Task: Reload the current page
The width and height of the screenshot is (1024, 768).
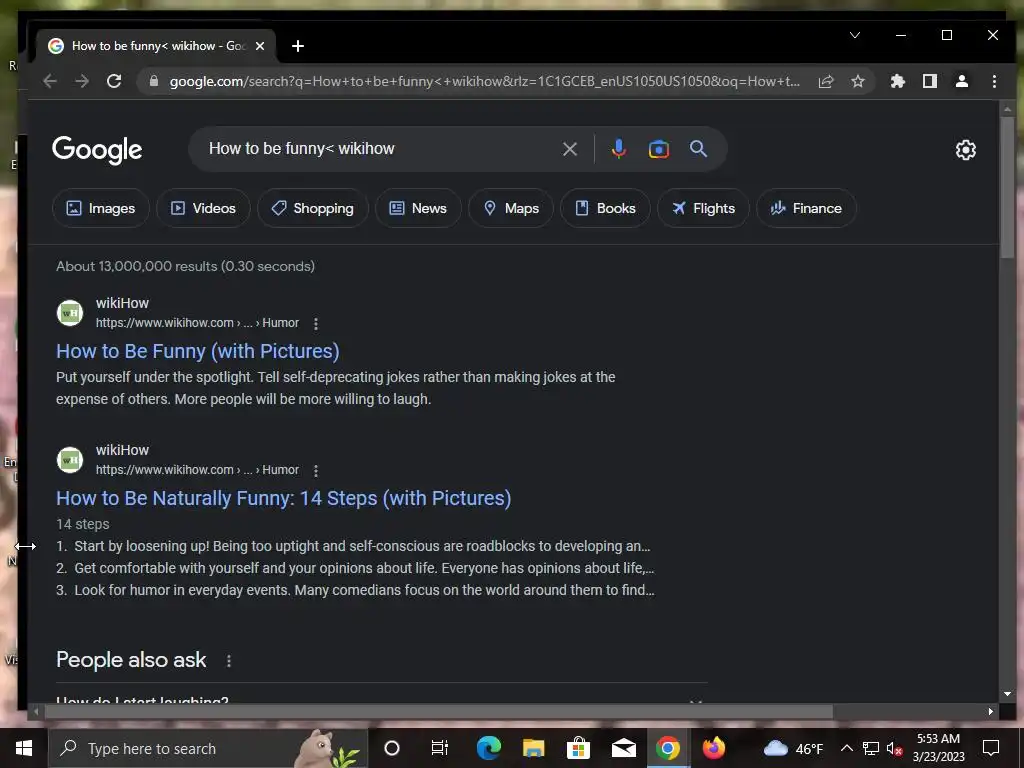Action: coord(114,81)
